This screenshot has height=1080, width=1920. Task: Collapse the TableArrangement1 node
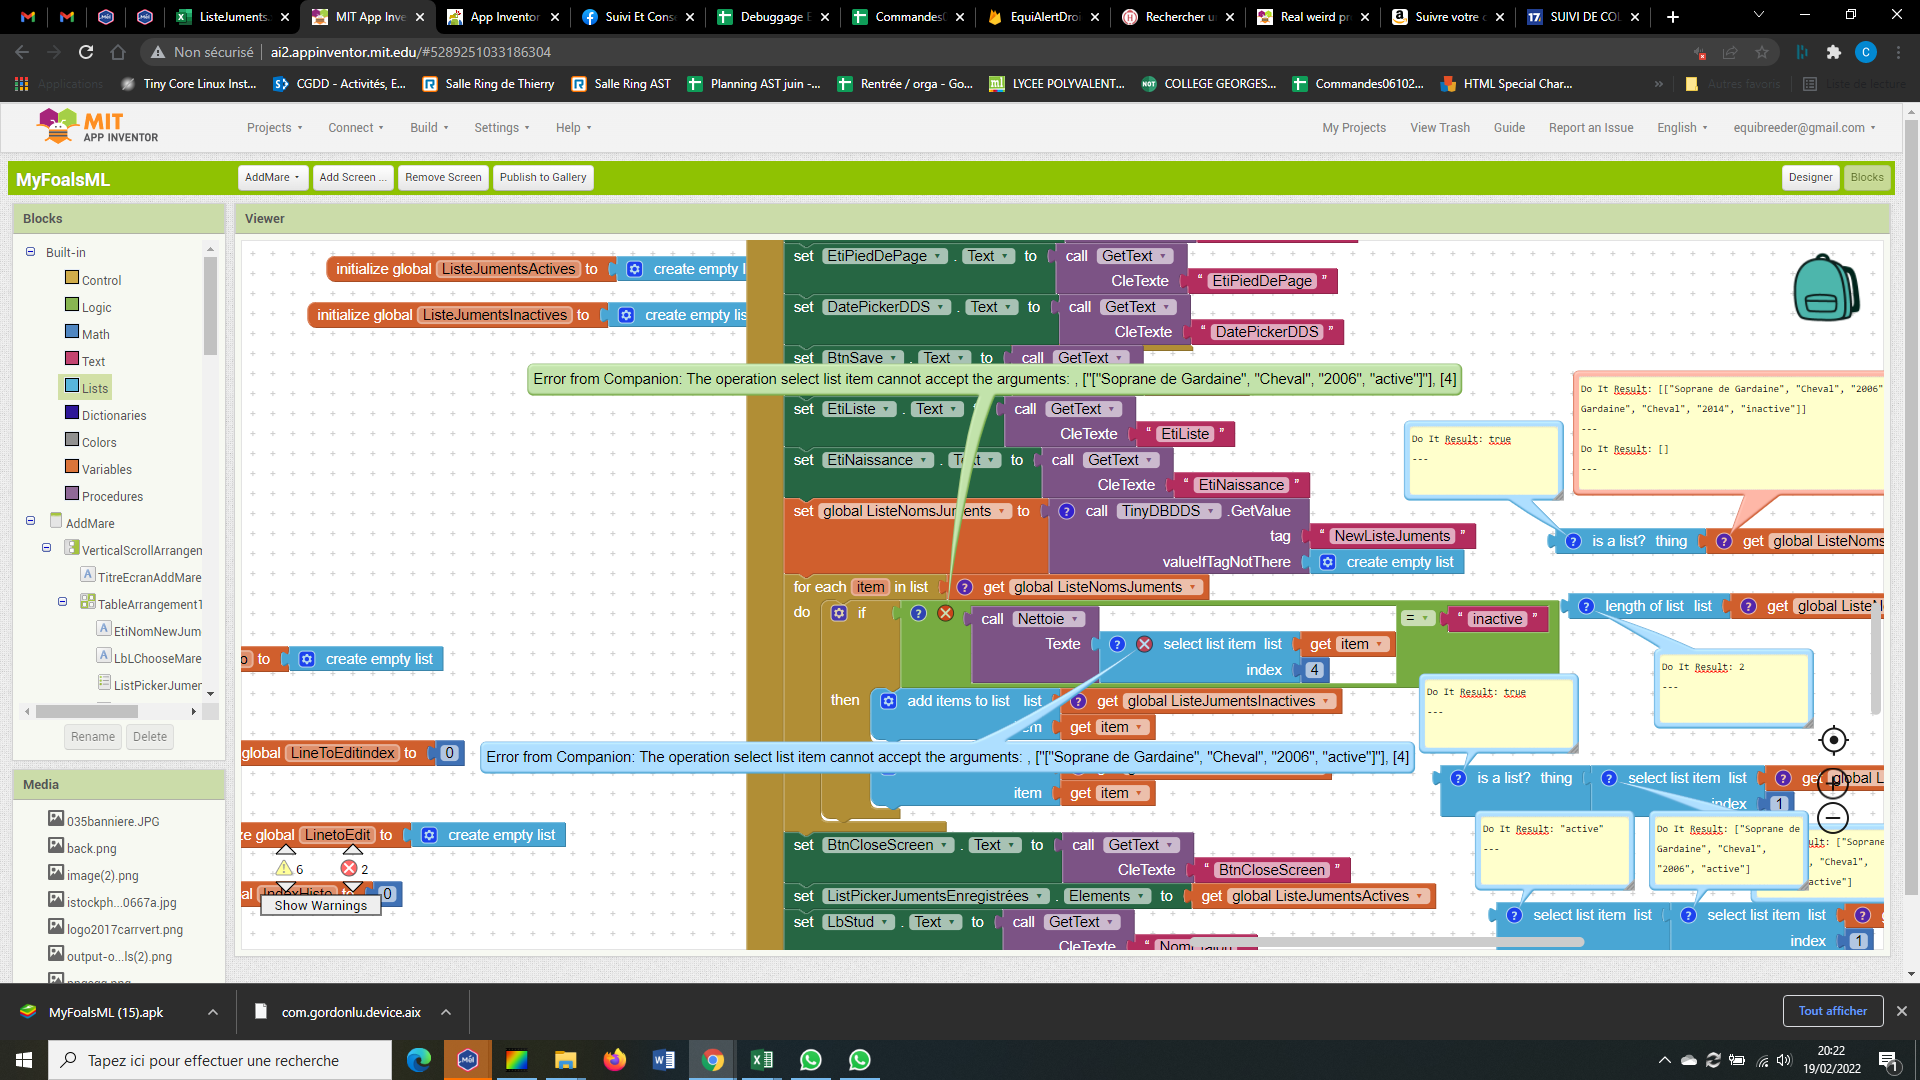pyautogui.click(x=62, y=602)
